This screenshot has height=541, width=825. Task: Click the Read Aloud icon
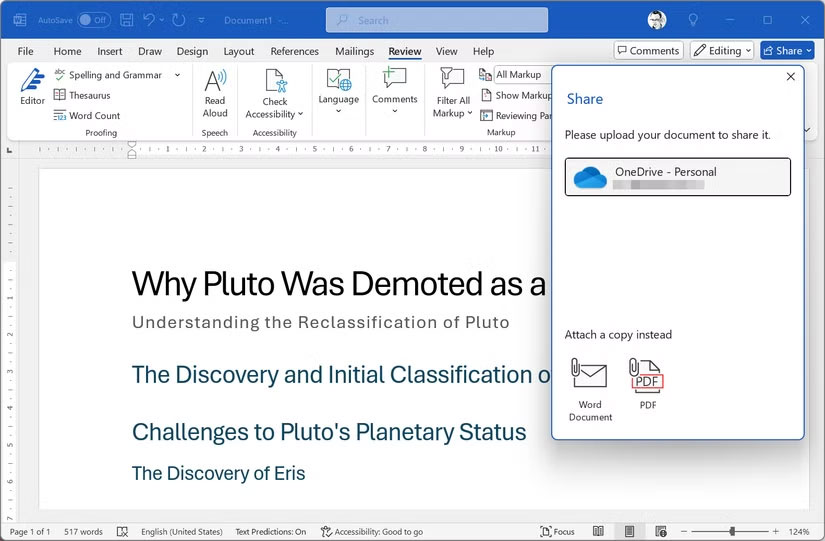pyautogui.click(x=215, y=93)
